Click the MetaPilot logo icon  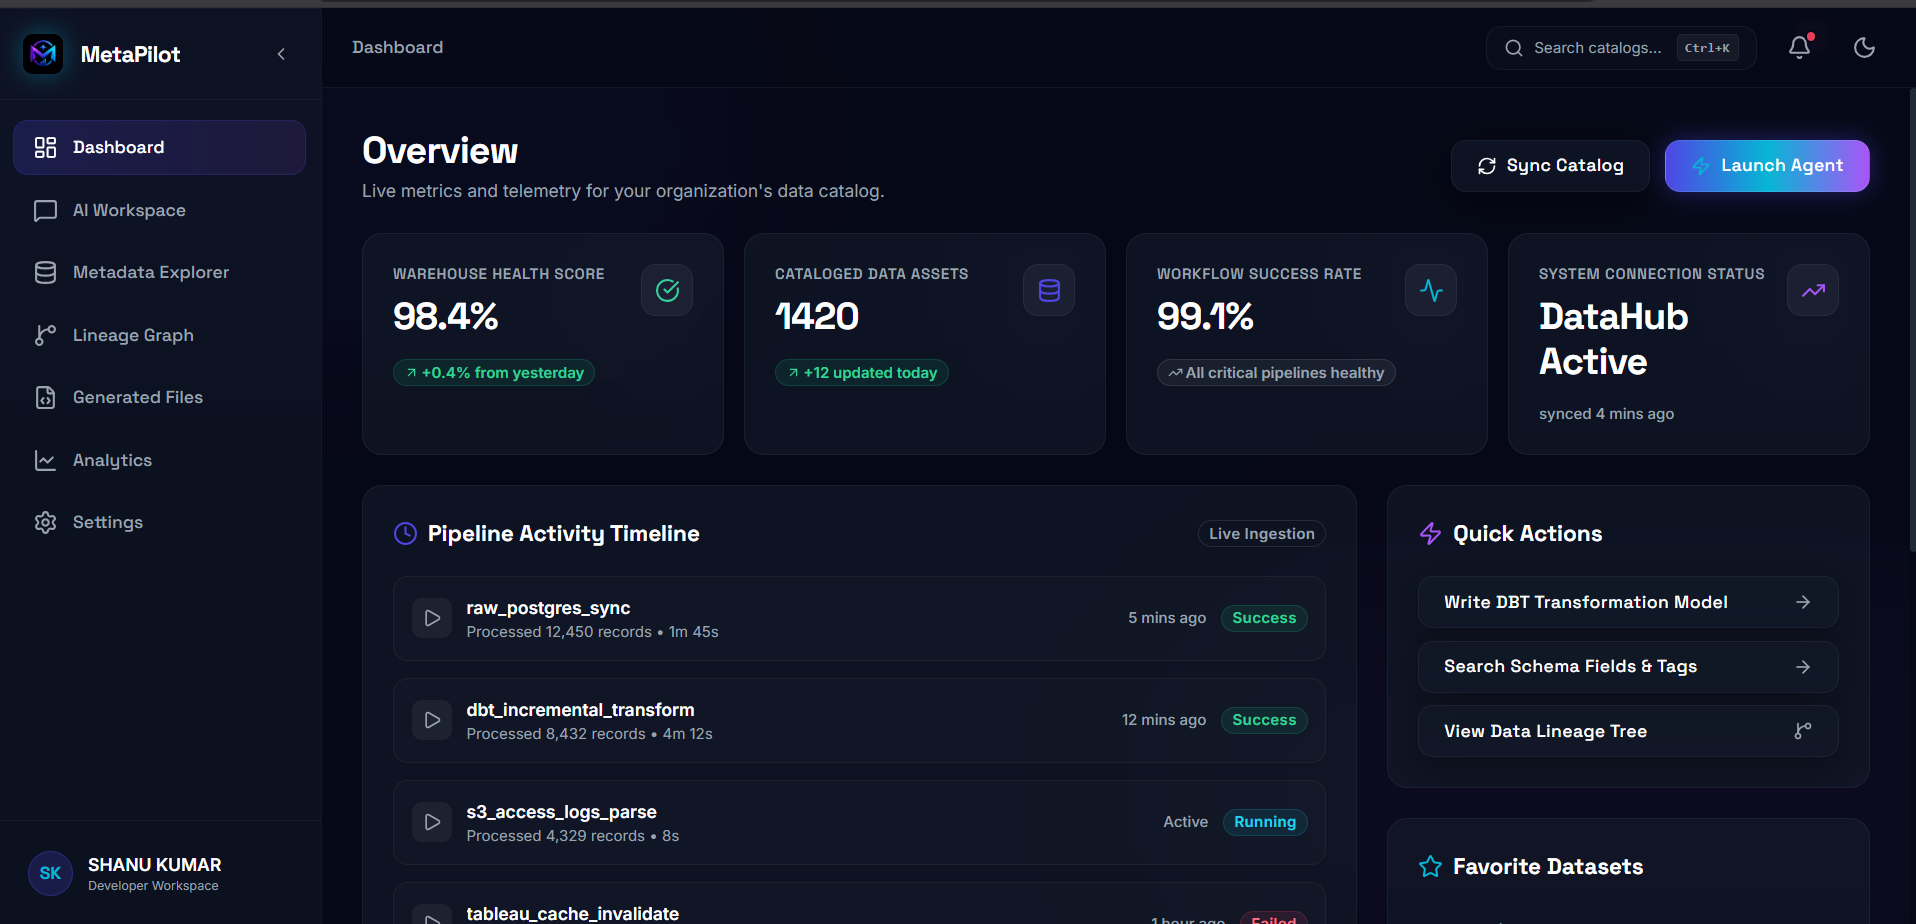[x=43, y=54]
